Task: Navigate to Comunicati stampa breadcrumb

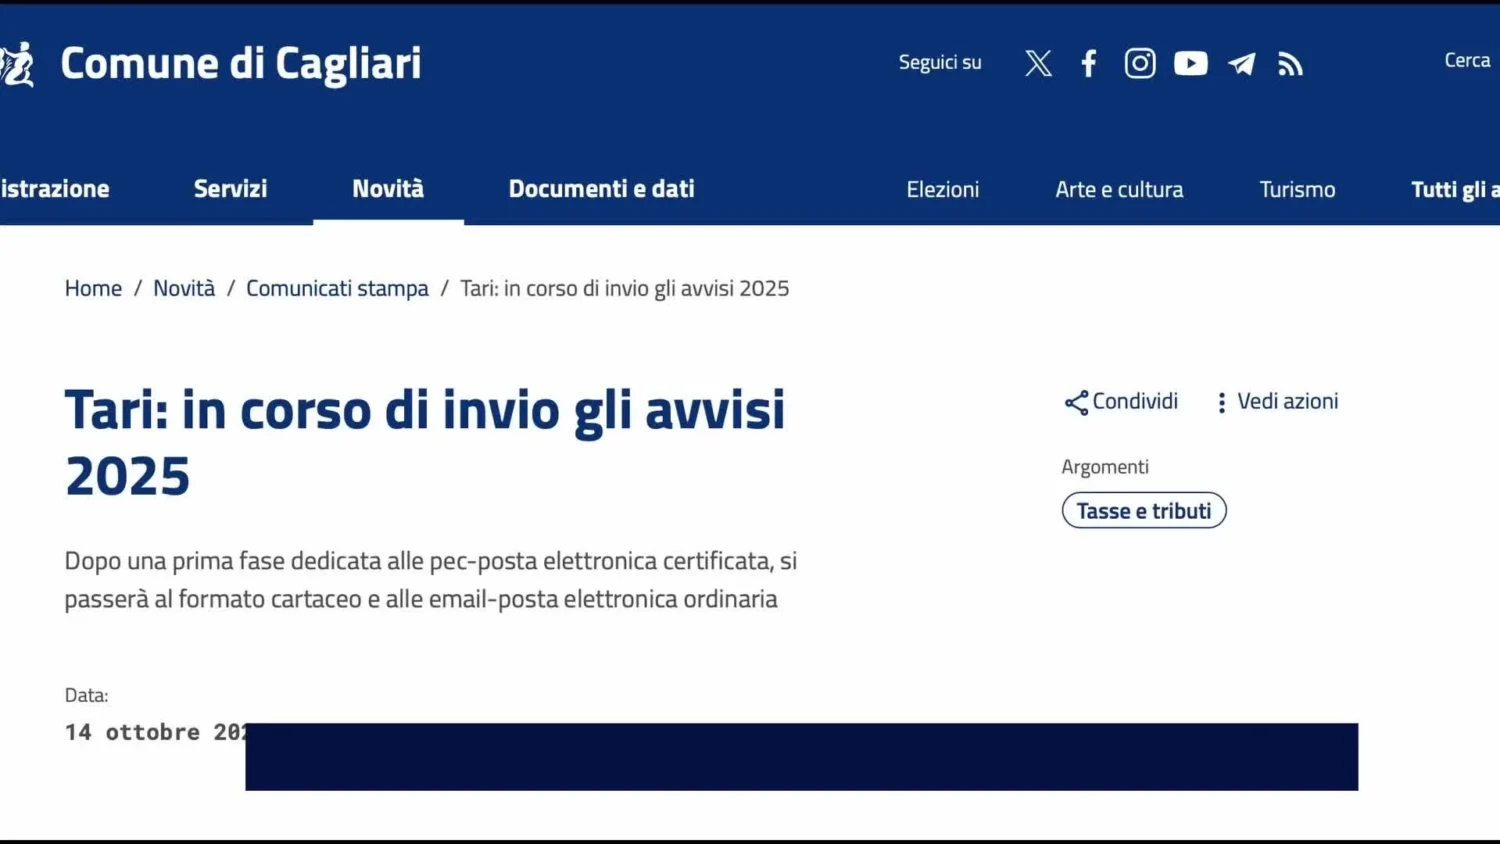Action: click(x=337, y=288)
